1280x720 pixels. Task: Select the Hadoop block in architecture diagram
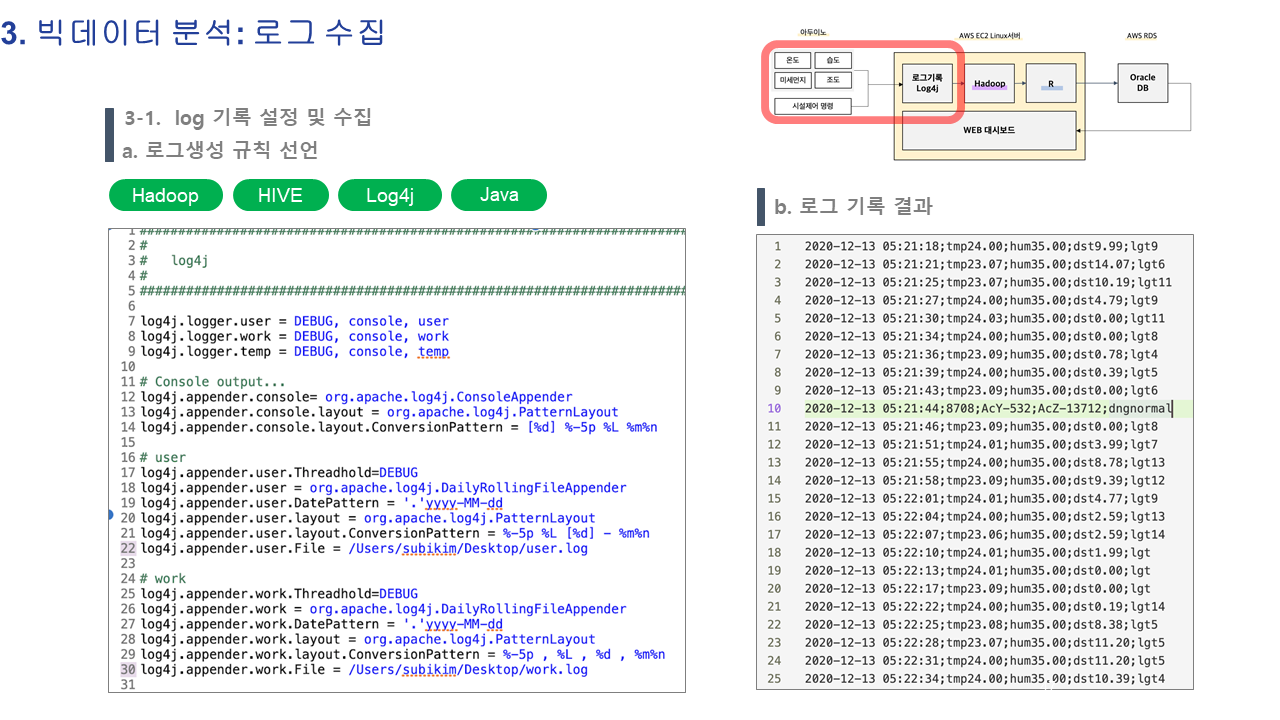pyautogui.click(x=990, y=84)
